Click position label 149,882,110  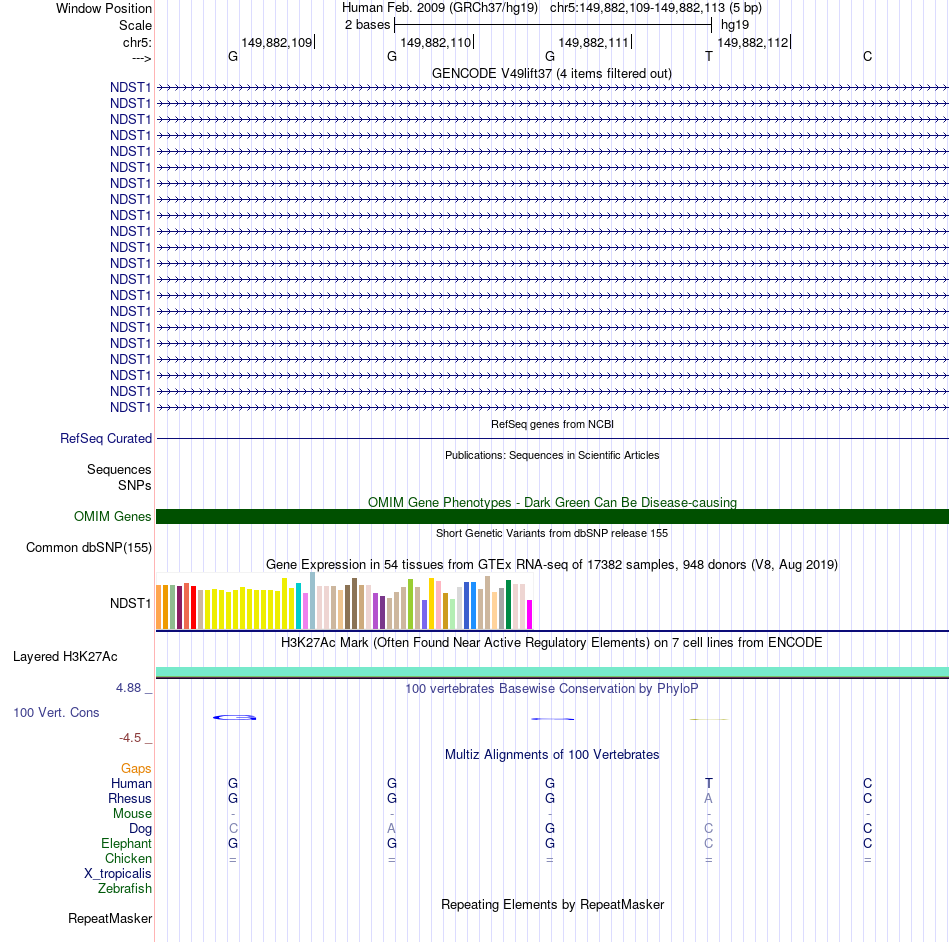tap(436, 42)
